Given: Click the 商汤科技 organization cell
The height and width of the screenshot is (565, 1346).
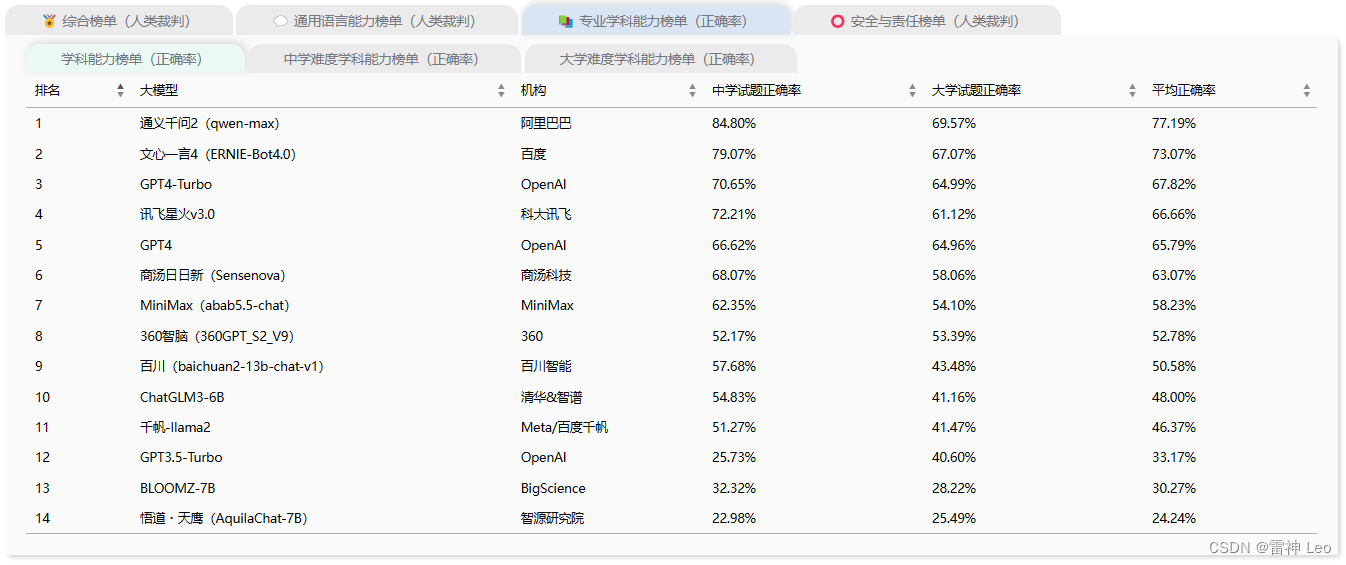Looking at the screenshot, I should 546,275.
